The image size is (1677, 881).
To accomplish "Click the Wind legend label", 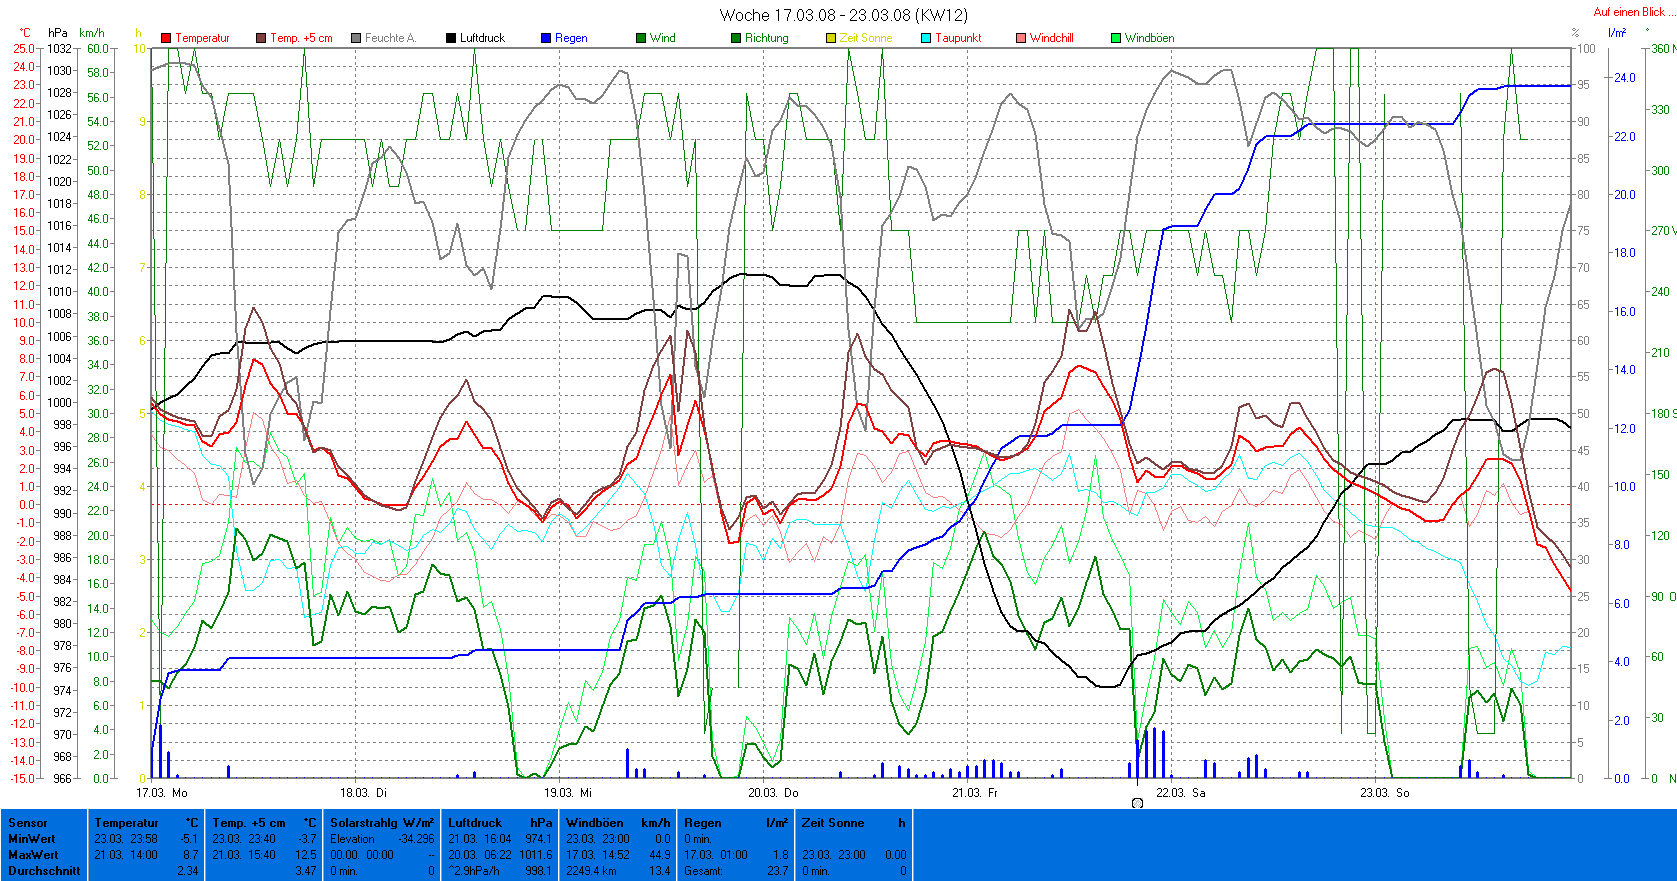I will [x=662, y=38].
